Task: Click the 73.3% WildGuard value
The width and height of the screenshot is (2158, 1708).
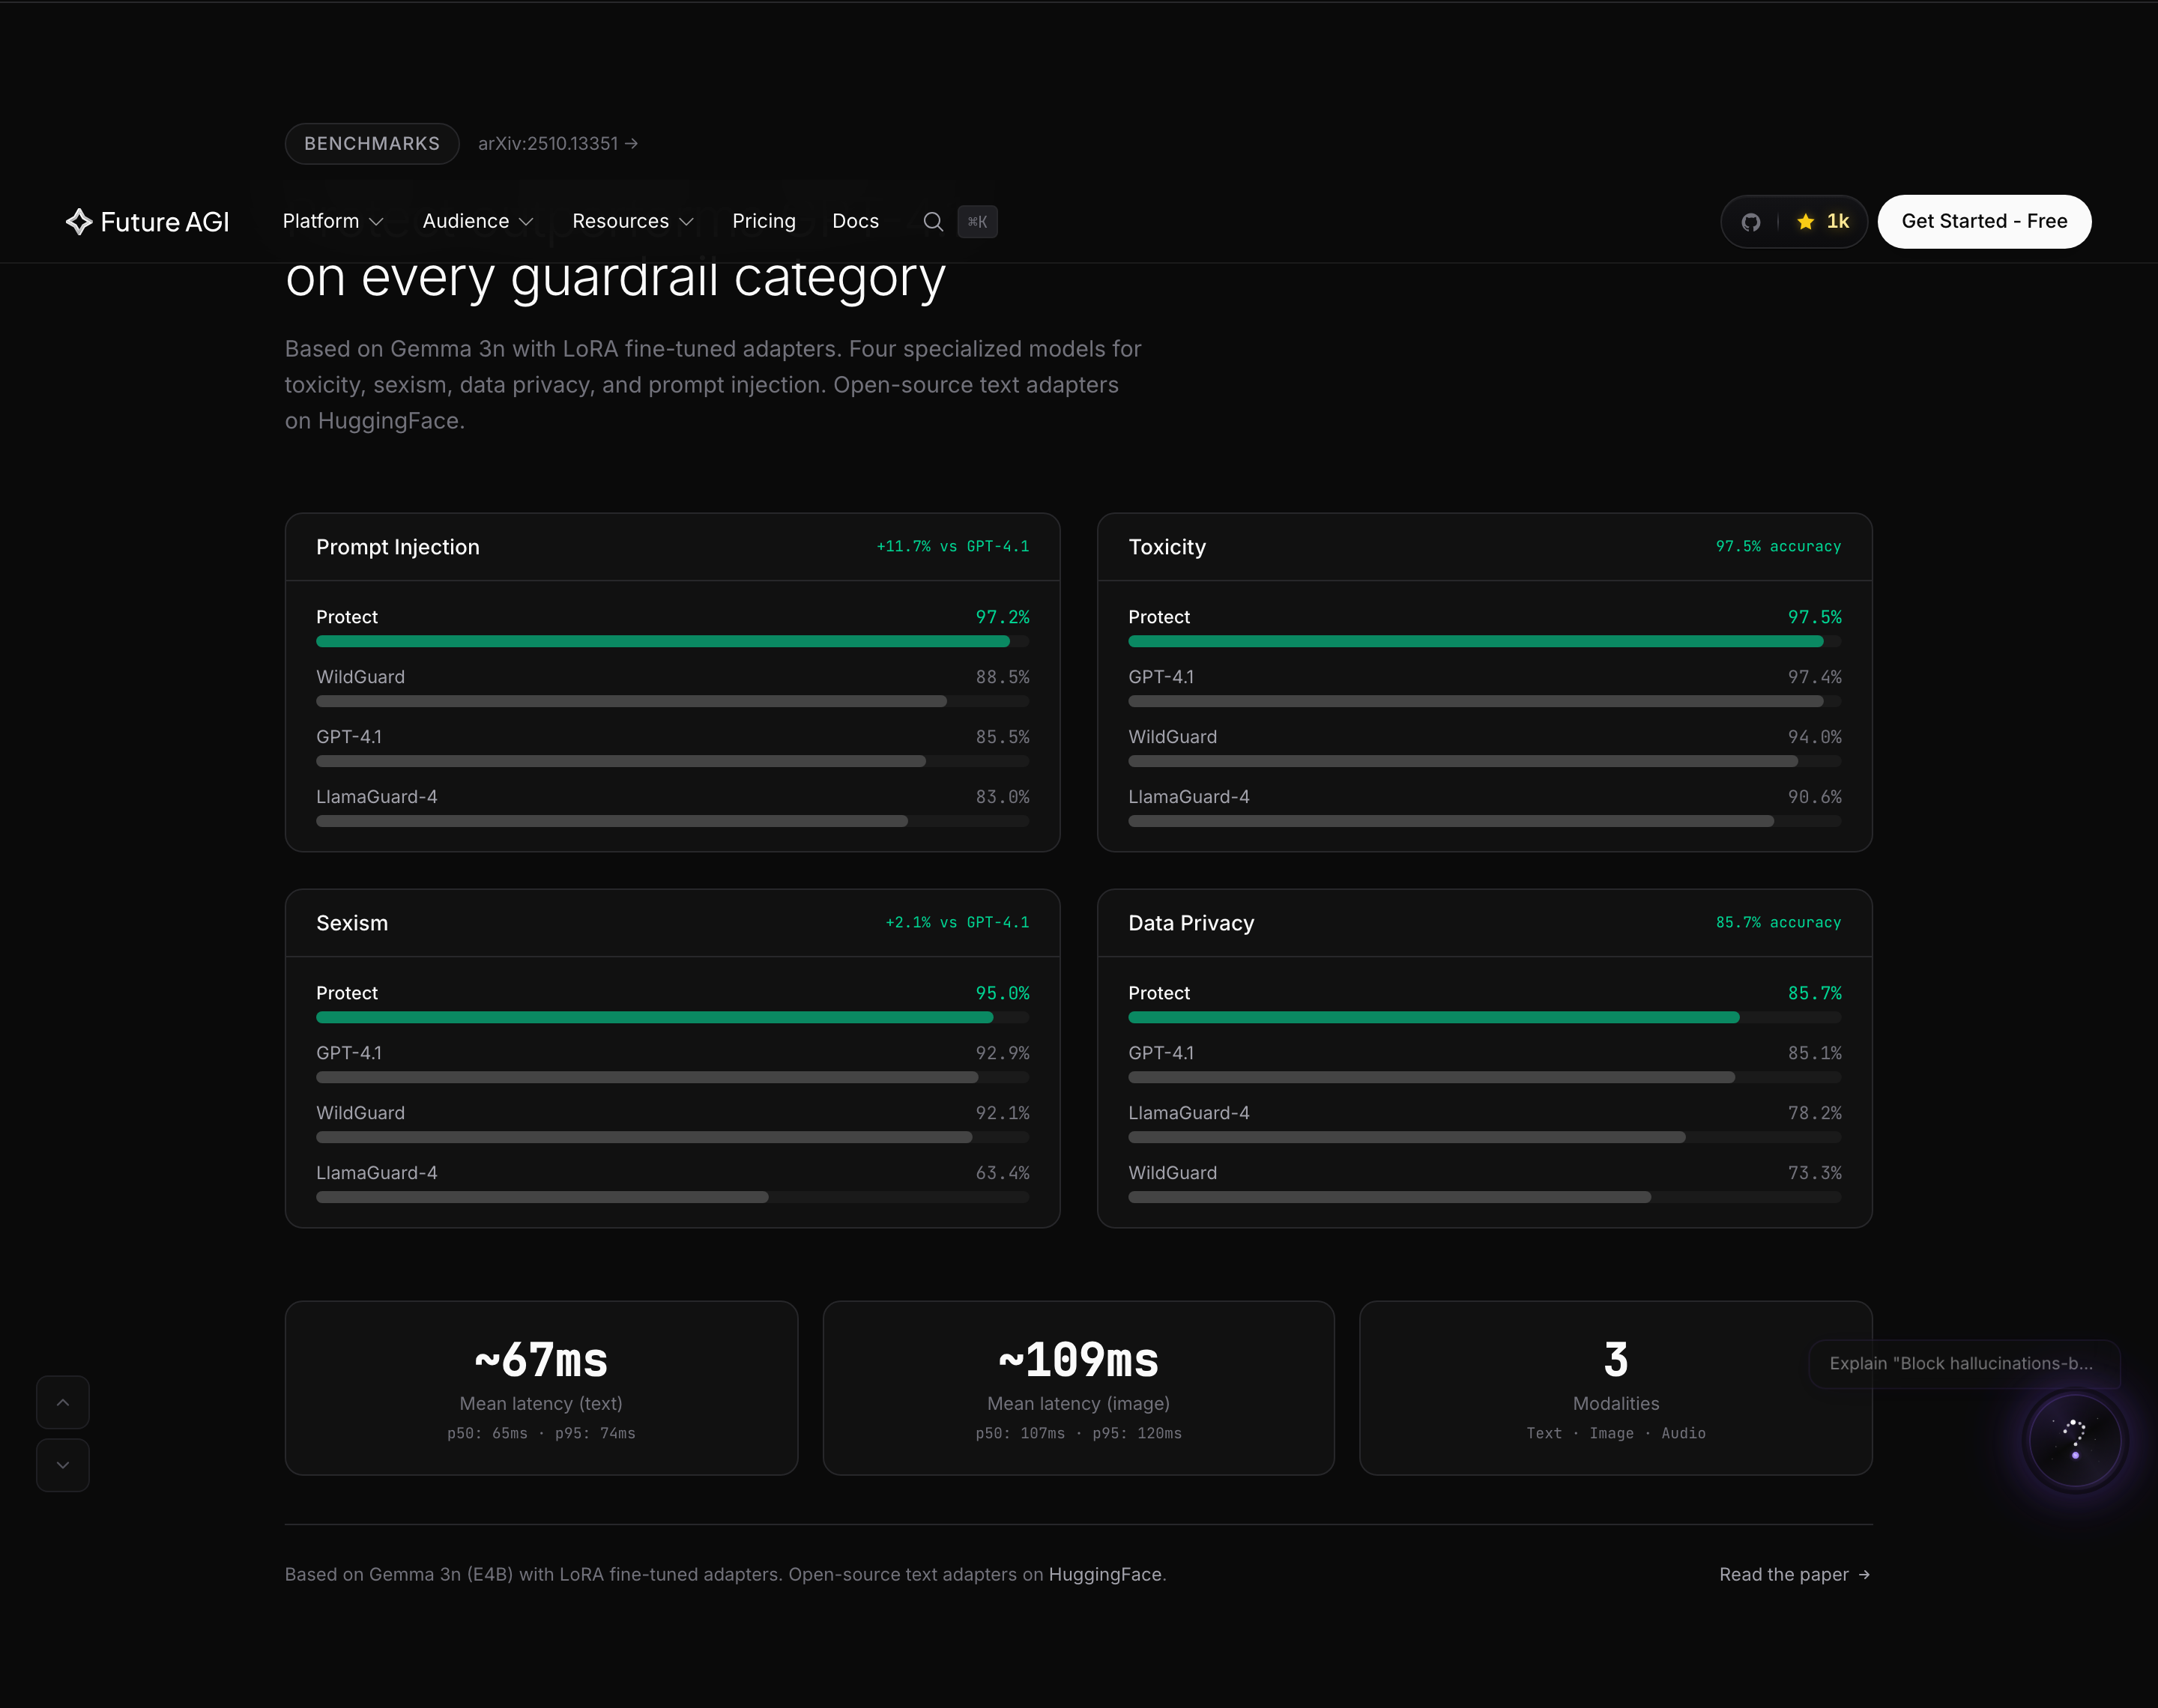Action: point(1814,1173)
